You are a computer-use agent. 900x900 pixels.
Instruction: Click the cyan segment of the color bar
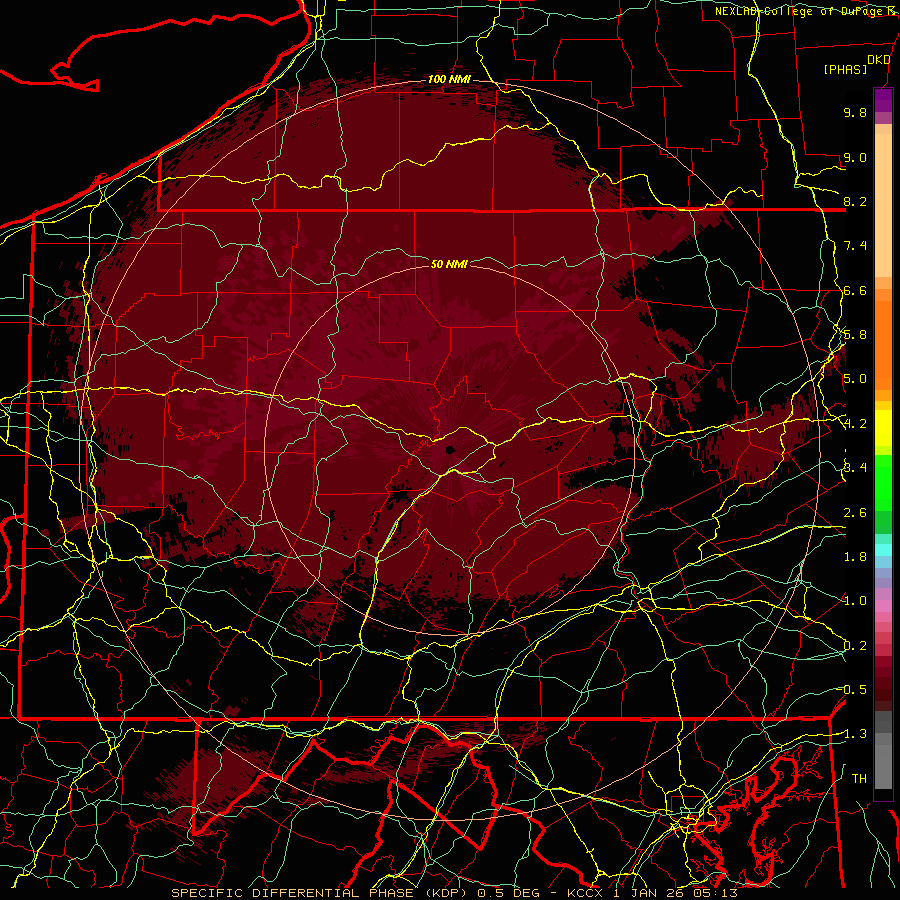pos(883,550)
